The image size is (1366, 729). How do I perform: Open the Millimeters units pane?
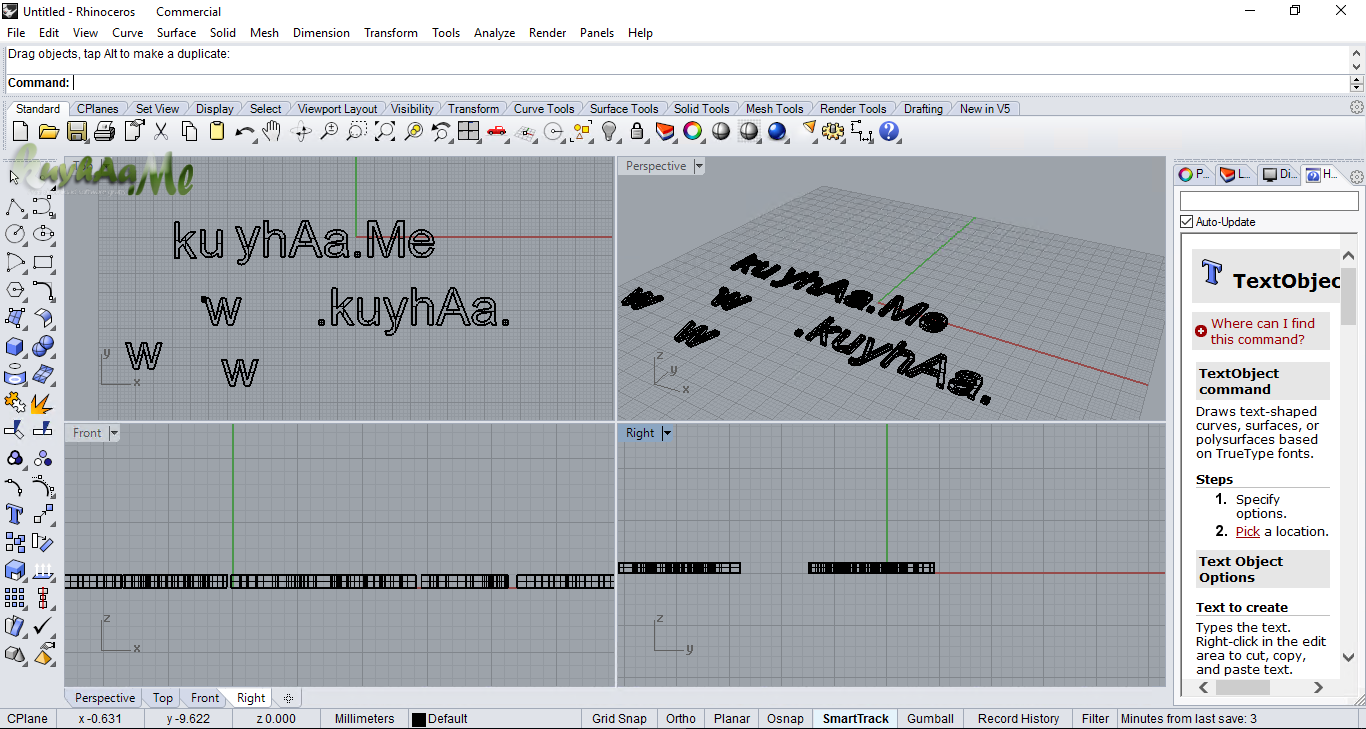point(365,718)
